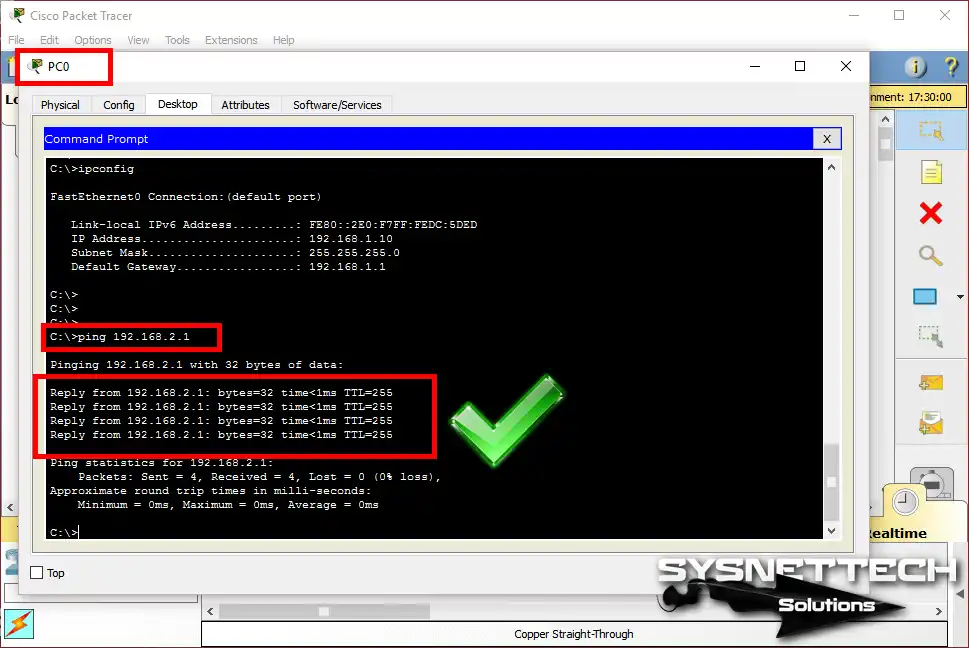Open the info icon in main toolbar

[915, 67]
